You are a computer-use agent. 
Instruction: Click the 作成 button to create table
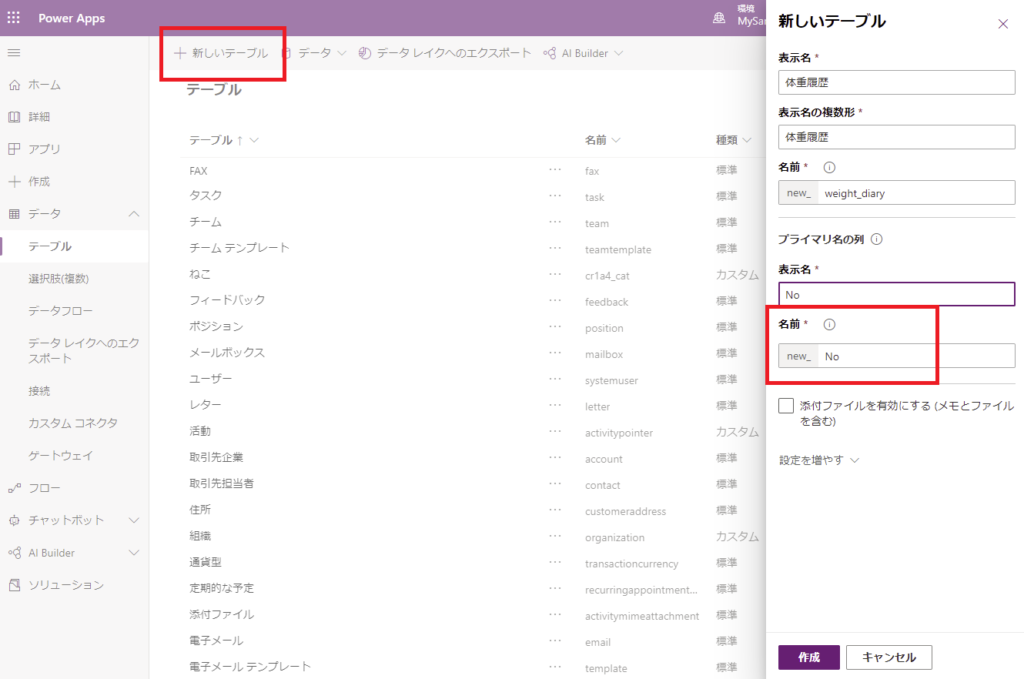click(808, 657)
